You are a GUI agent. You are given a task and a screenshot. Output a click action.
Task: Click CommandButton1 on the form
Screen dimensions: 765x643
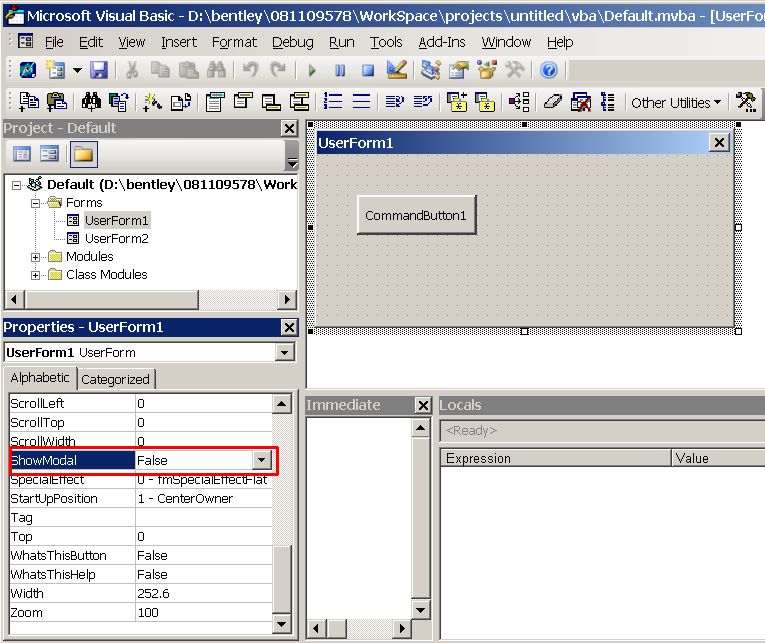[417, 215]
